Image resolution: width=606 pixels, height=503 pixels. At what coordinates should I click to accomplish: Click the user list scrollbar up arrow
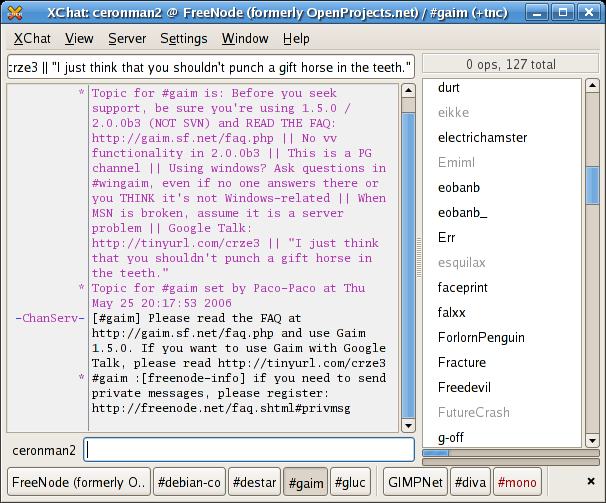(592, 85)
